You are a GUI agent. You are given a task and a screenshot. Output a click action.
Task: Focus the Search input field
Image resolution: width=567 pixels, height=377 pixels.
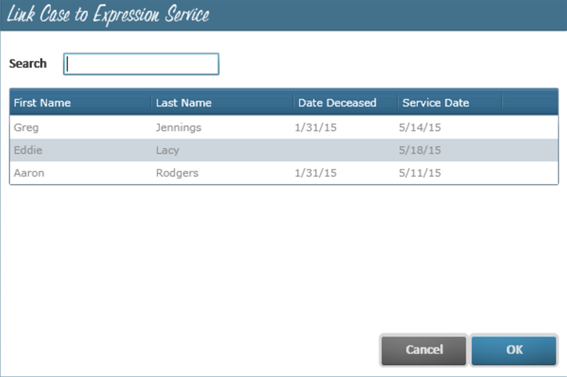point(141,64)
